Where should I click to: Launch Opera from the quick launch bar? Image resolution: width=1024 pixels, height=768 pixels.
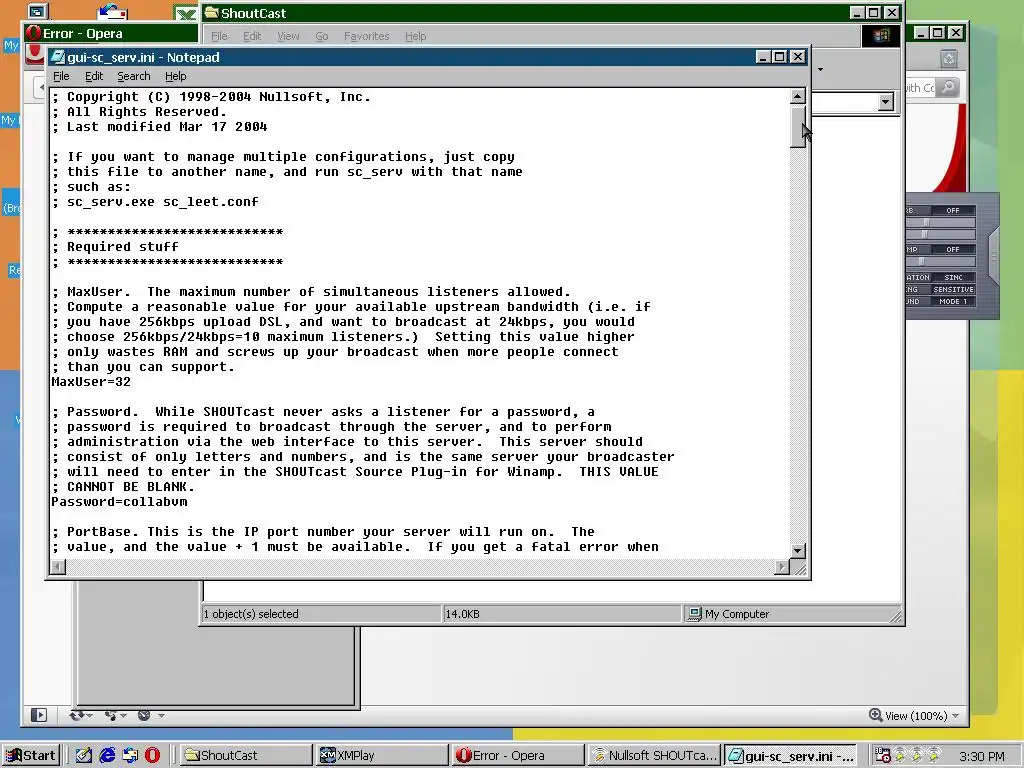click(152, 755)
